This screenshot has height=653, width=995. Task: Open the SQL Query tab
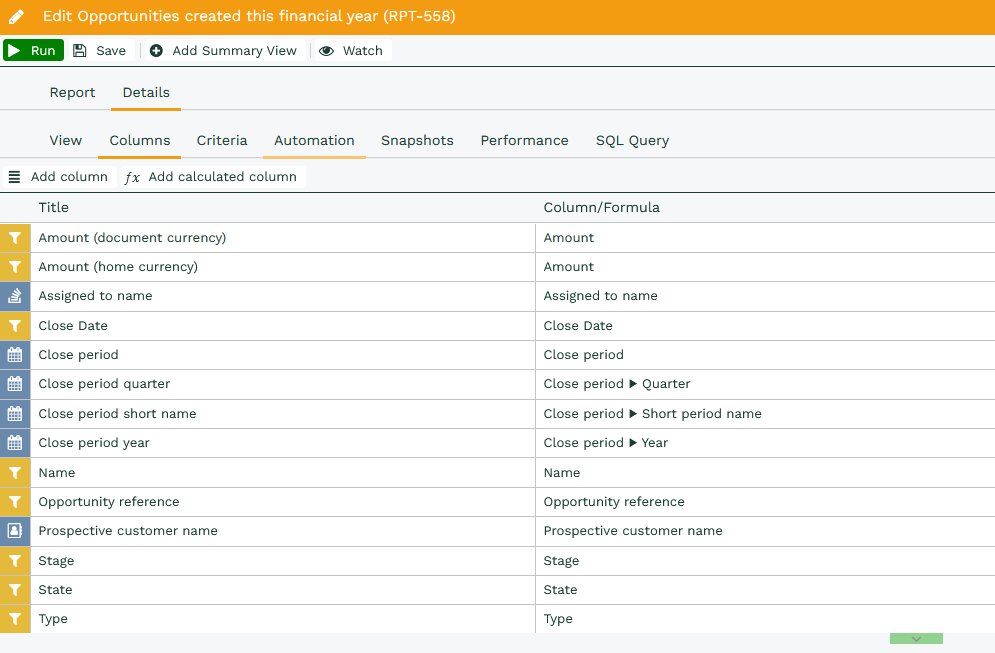pyautogui.click(x=632, y=140)
